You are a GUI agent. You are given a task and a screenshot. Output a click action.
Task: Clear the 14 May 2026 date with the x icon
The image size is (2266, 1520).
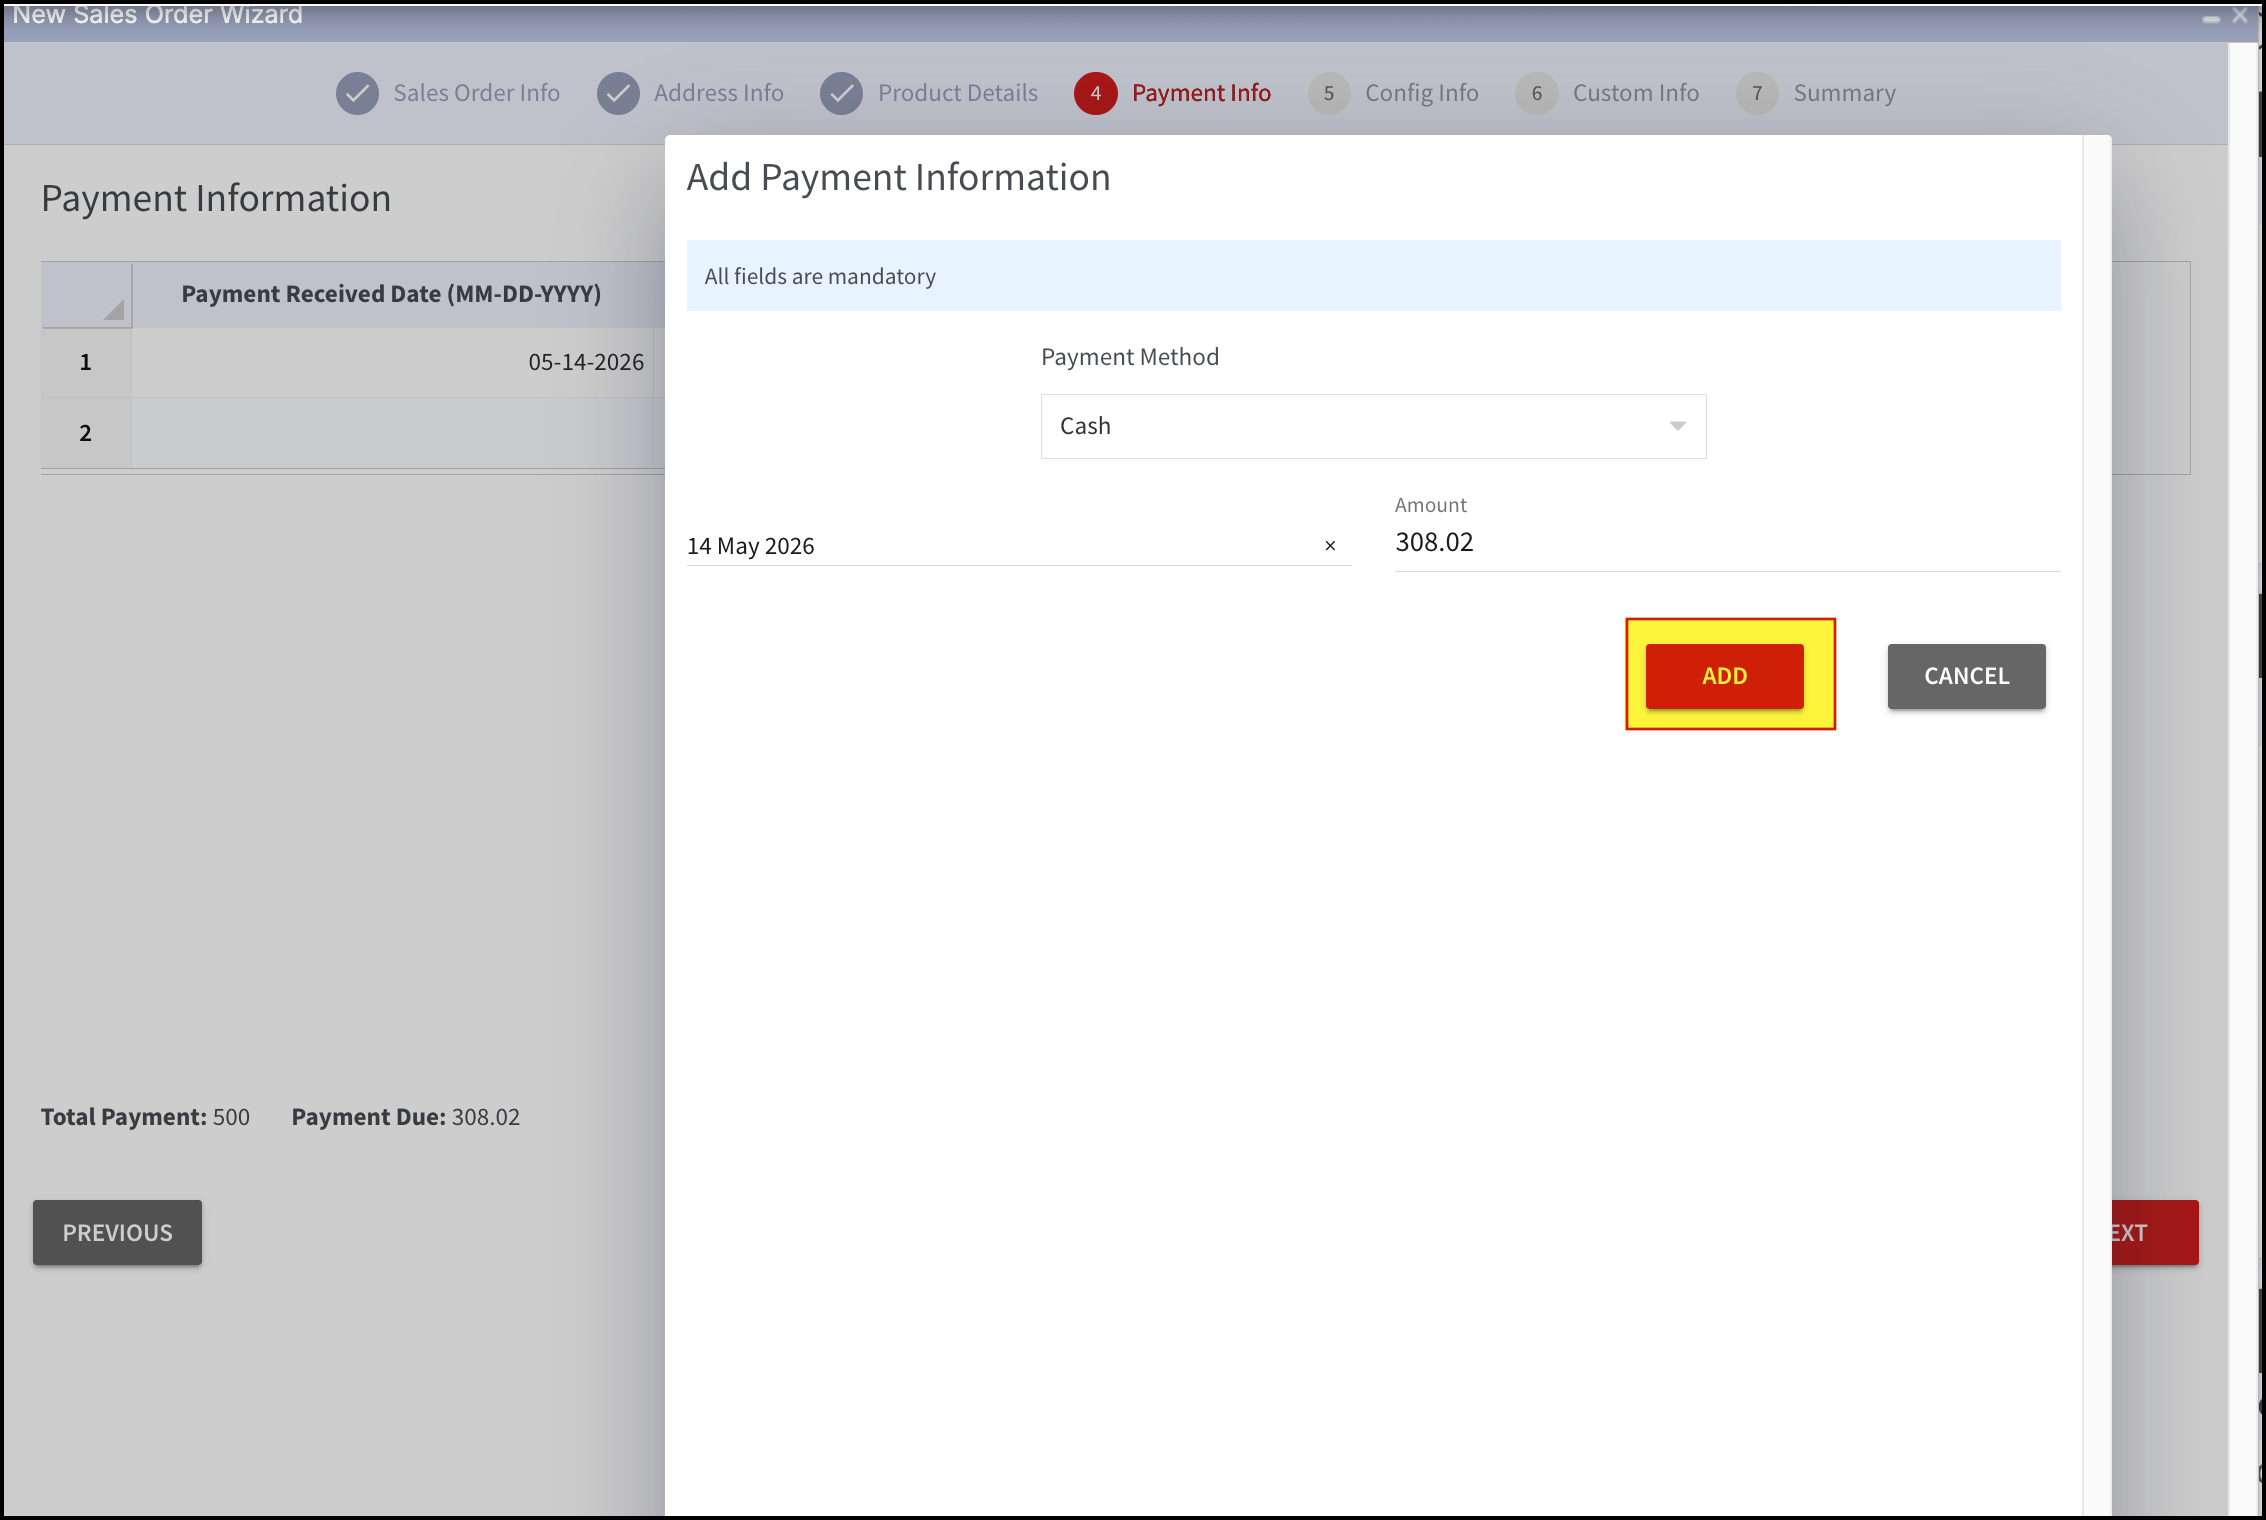[1330, 546]
